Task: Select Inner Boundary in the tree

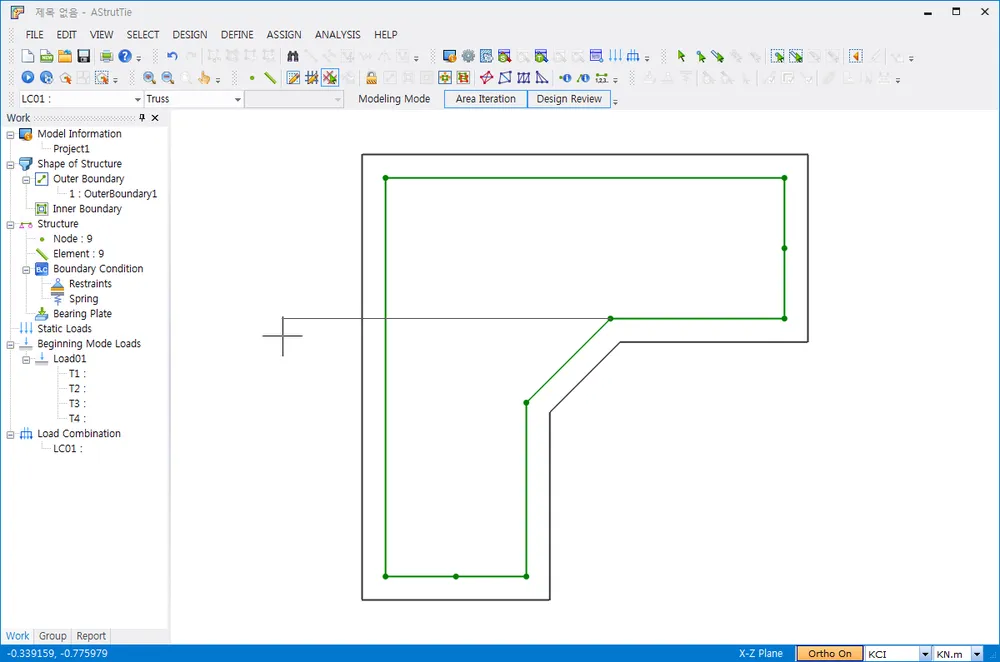Action: click(x=87, y=209)
